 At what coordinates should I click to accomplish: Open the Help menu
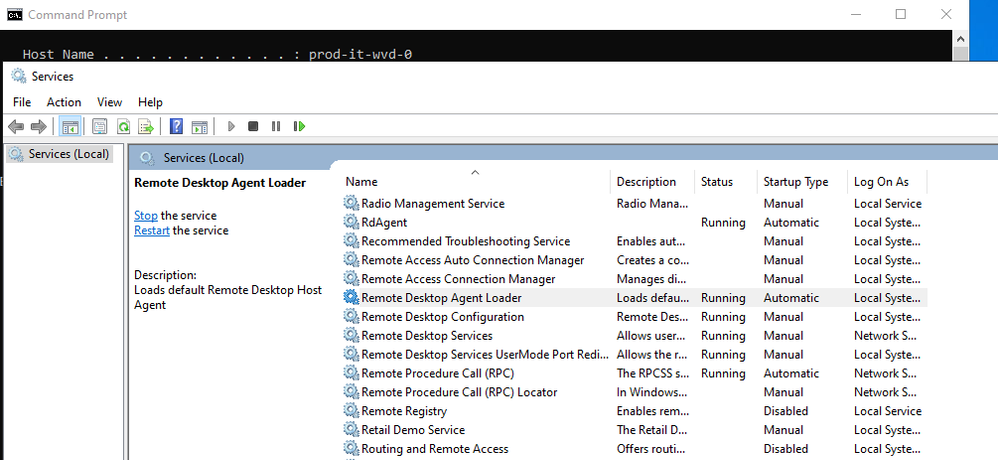click(x=150, y=102)
